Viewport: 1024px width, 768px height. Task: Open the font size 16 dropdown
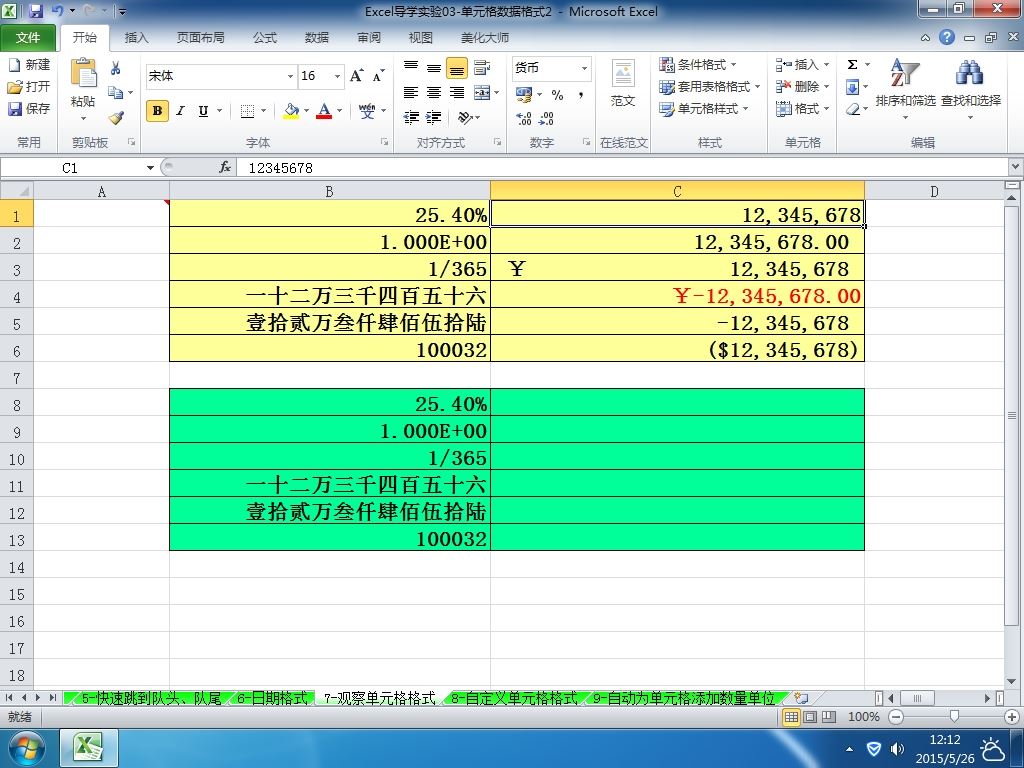(337, 76)
